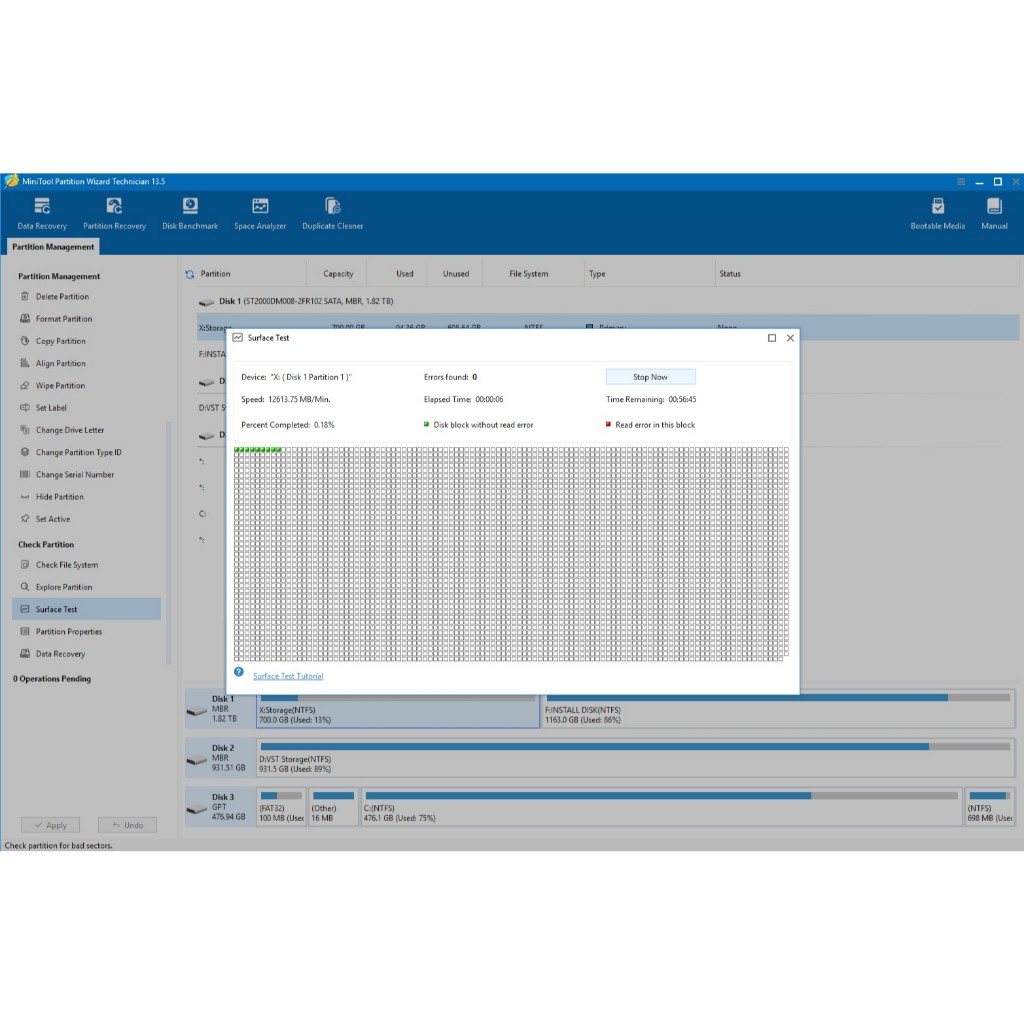The image size is (1024, 1024).
Task: Open the Data Recovery tool in toolbar
Action: click(42, 213)
